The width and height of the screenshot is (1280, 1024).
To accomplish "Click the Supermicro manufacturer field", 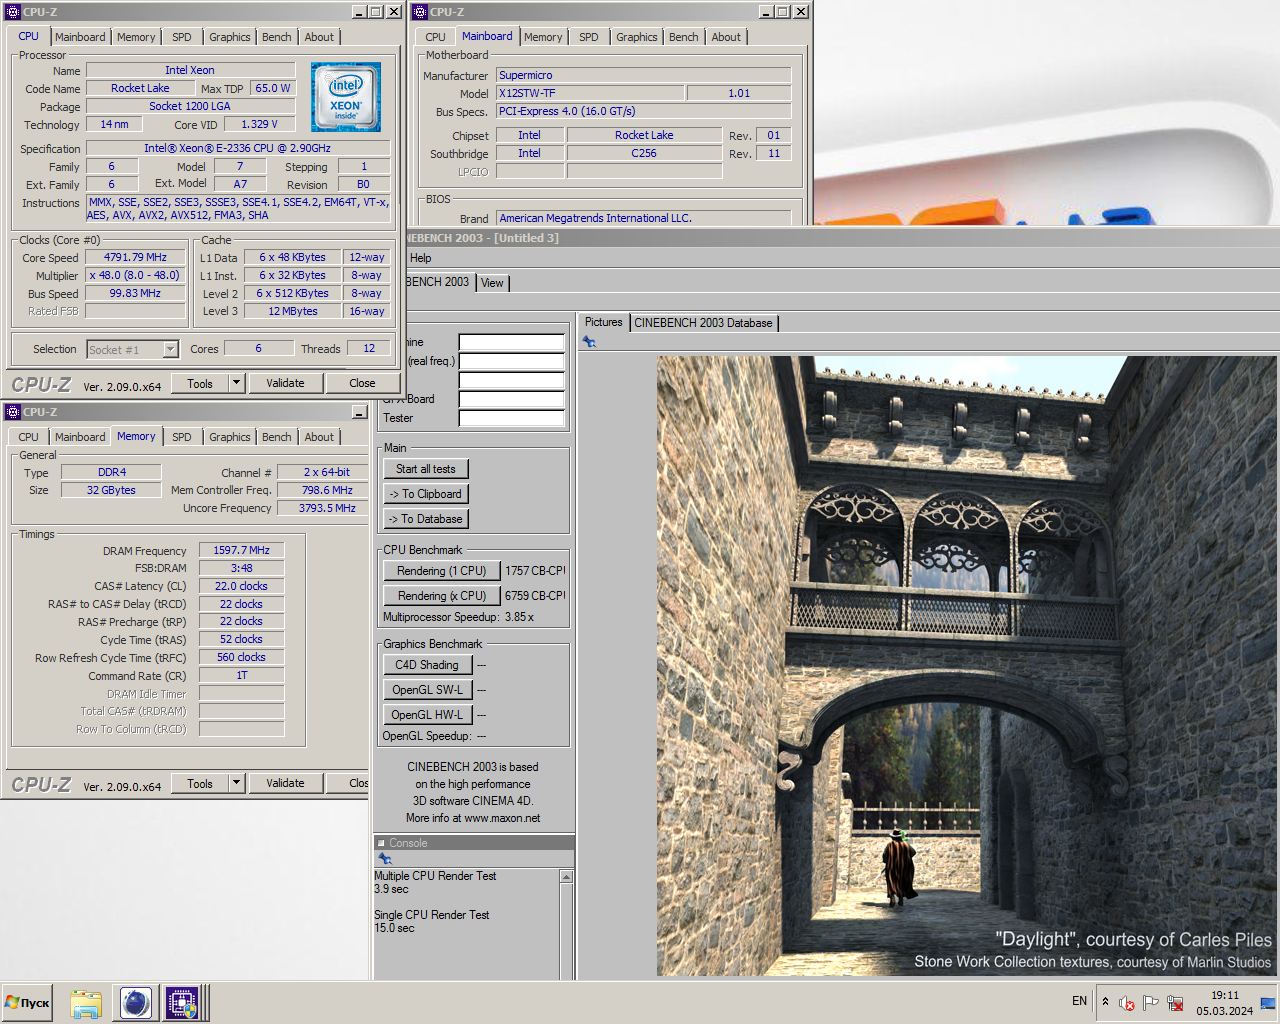I will [x=643, y=75].
